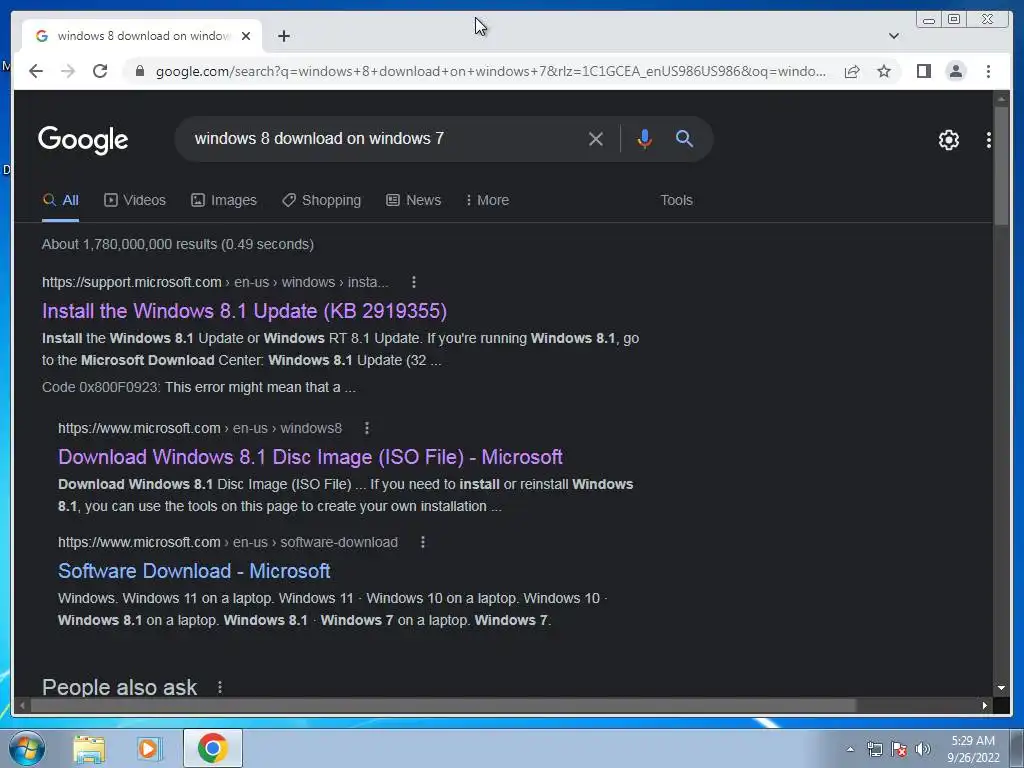Click the browser forward arrow
Viewport: 1024px width, 768px height.
coord(68,71)
